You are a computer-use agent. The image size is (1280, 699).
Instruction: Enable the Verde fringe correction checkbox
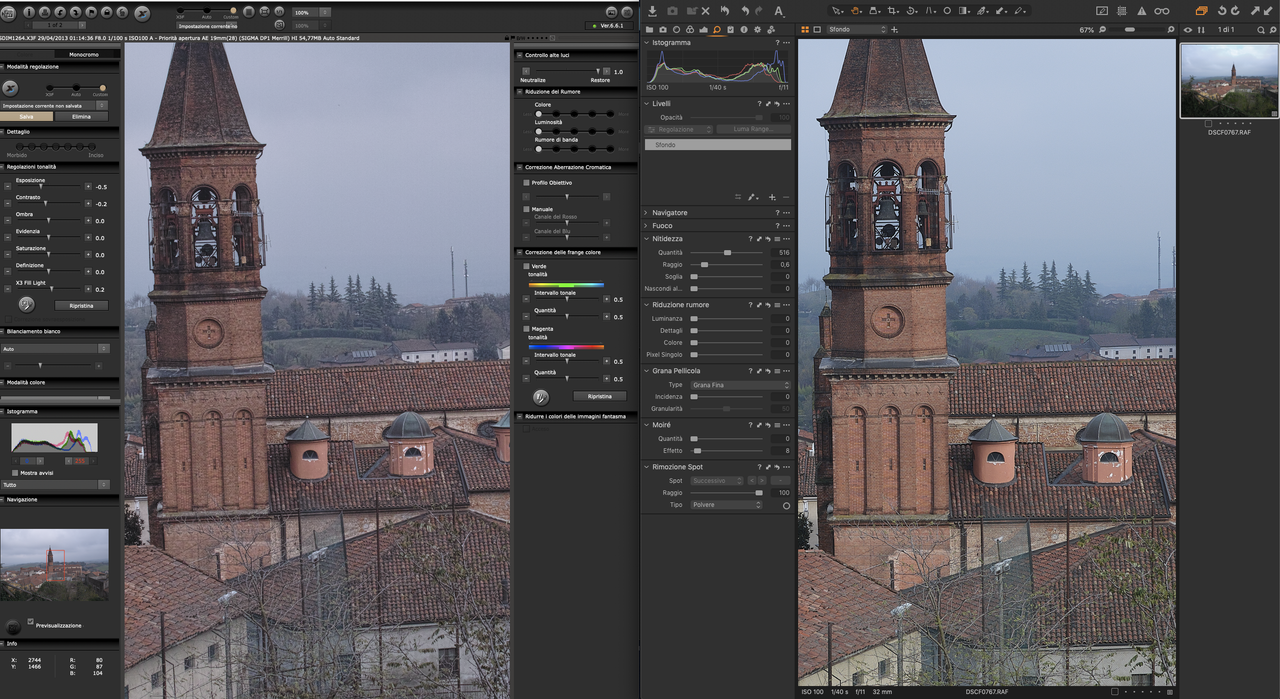tap(527, 266)
